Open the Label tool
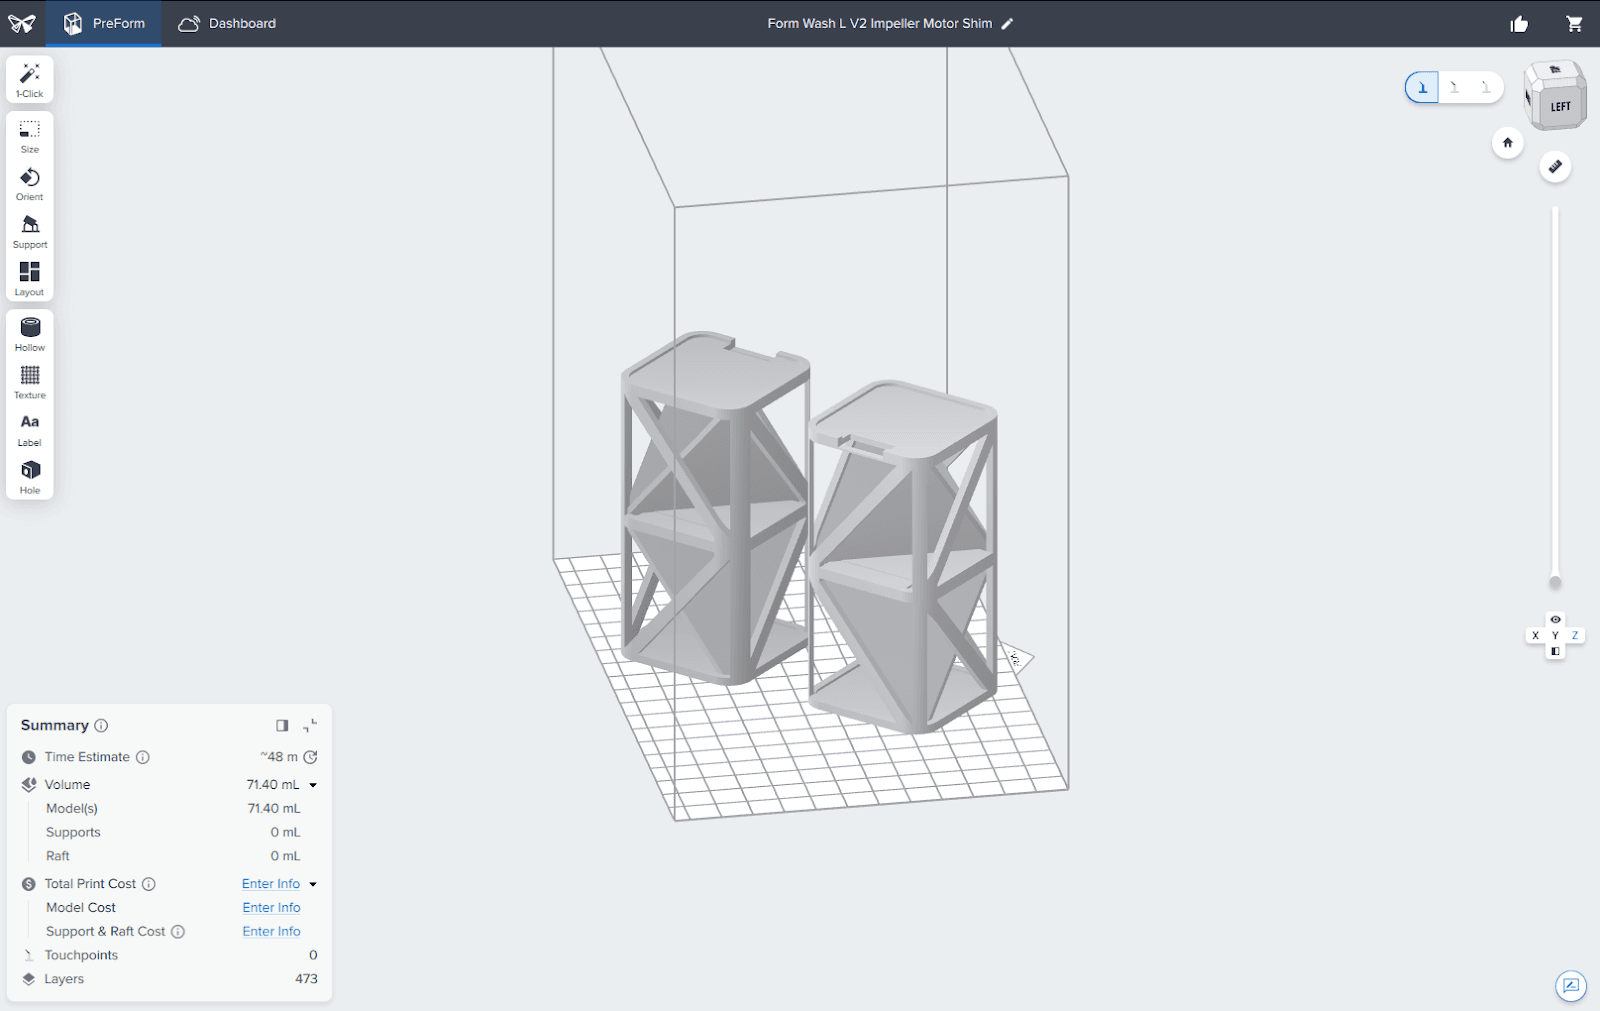Screen dimensions: 1600x1011 [30, 430]
